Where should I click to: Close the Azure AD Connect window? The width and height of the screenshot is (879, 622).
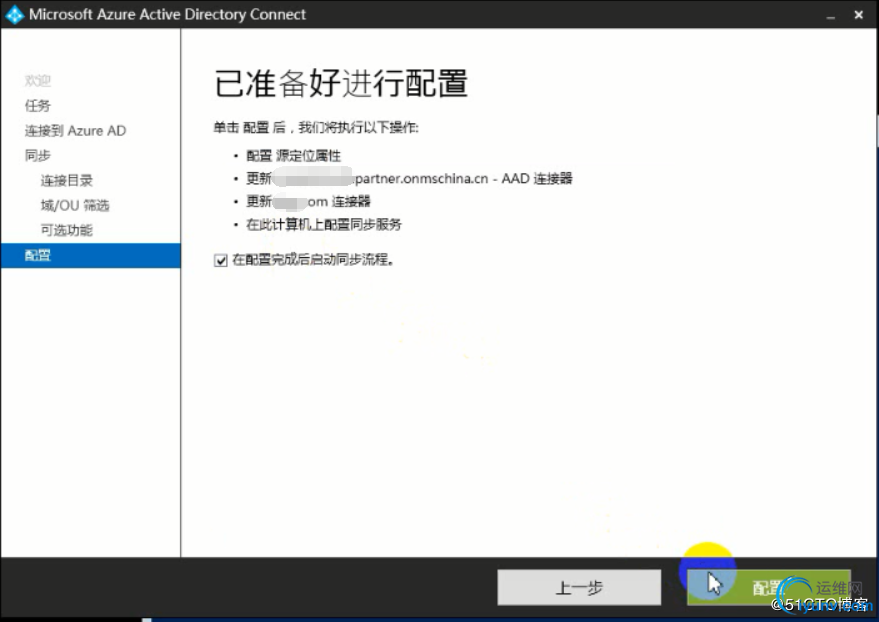pos(858,15)
